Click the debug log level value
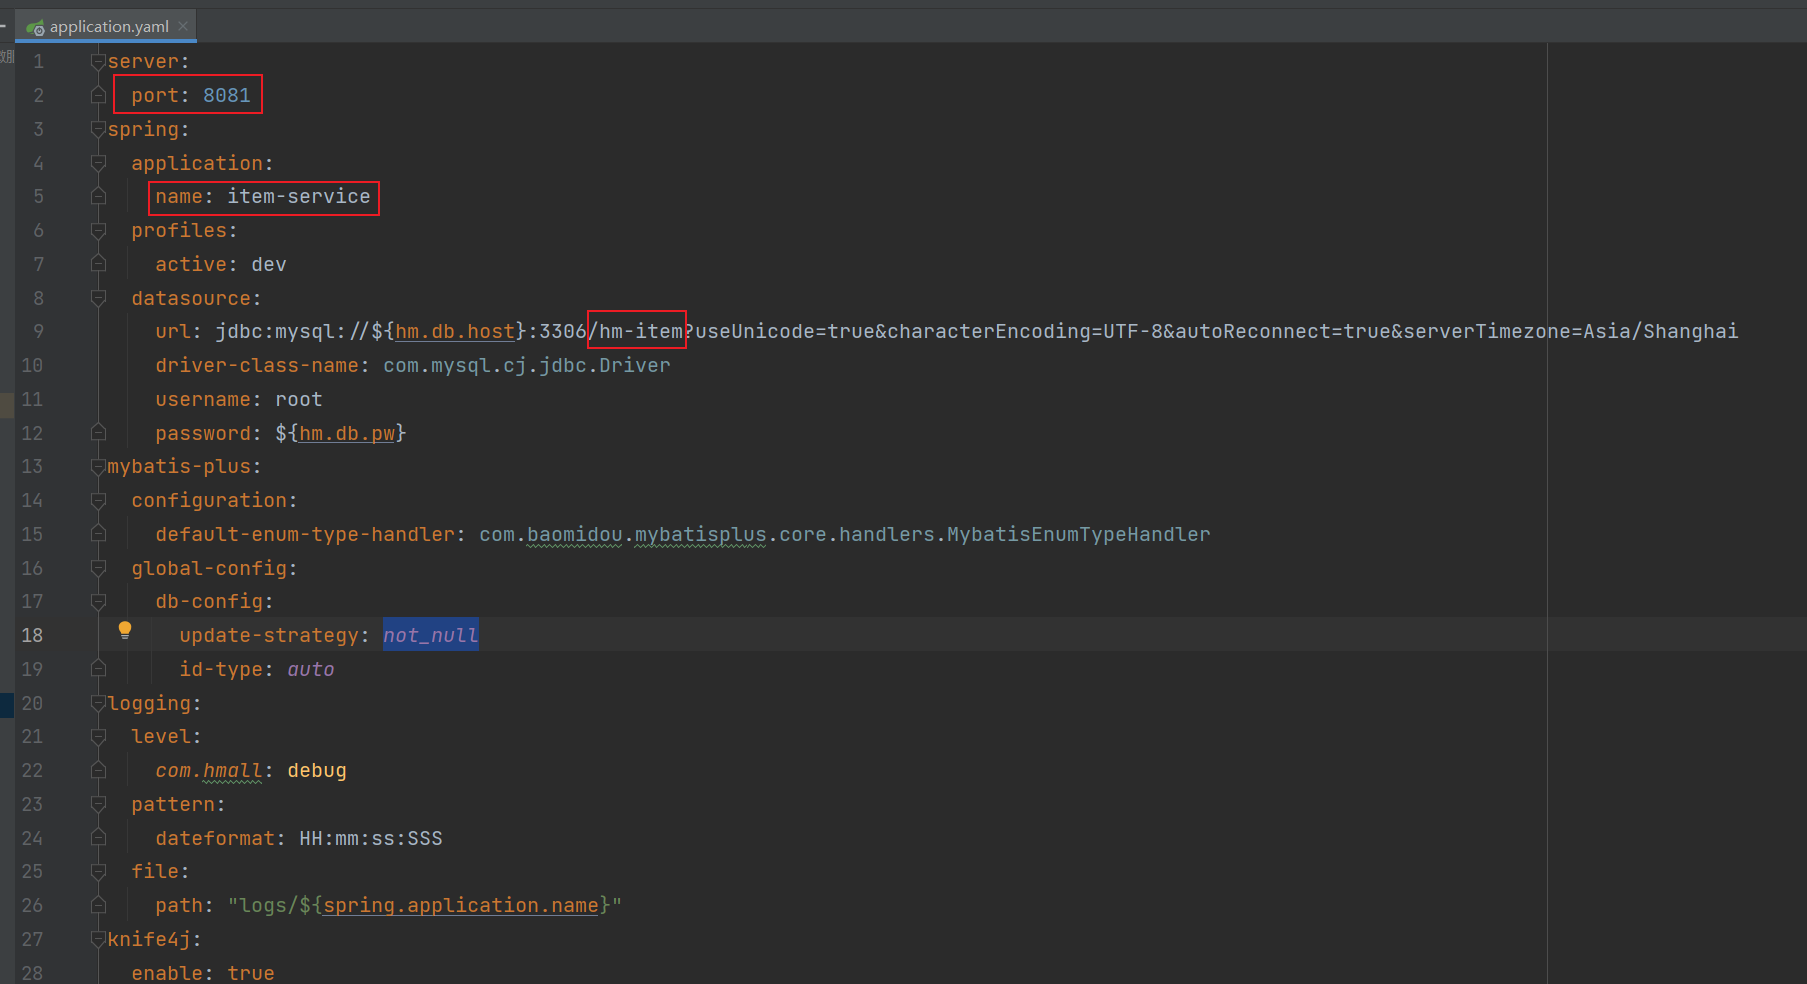1807x984 pixels. tap(317, 771)
